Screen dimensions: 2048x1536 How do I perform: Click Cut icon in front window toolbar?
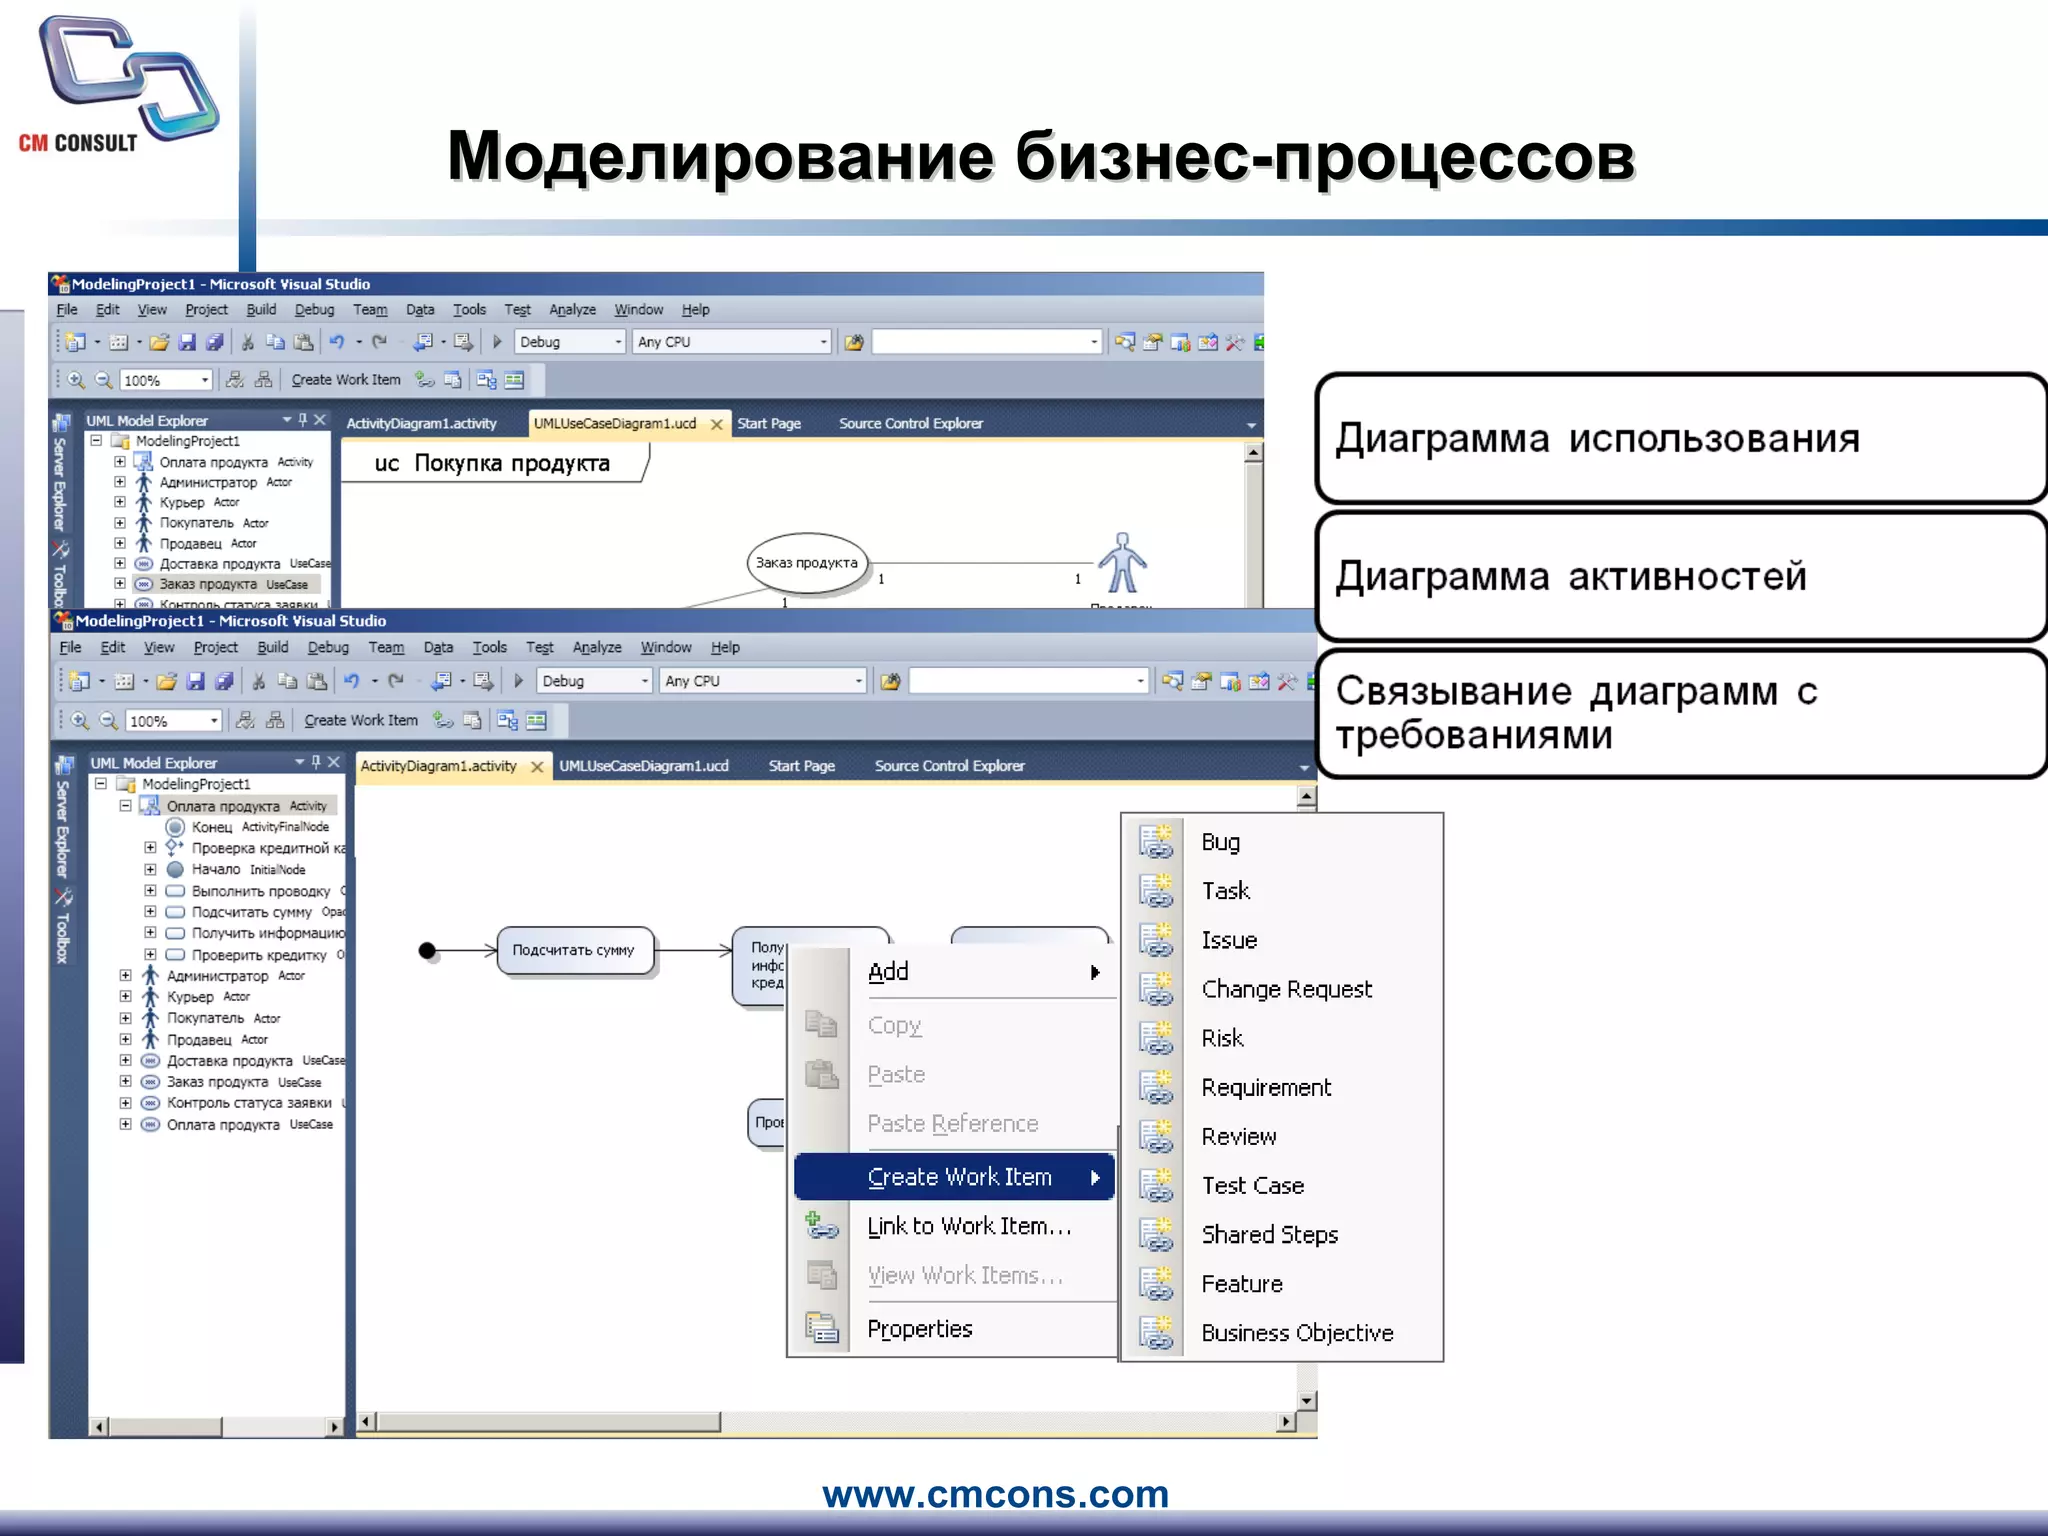tap(258, 681)
